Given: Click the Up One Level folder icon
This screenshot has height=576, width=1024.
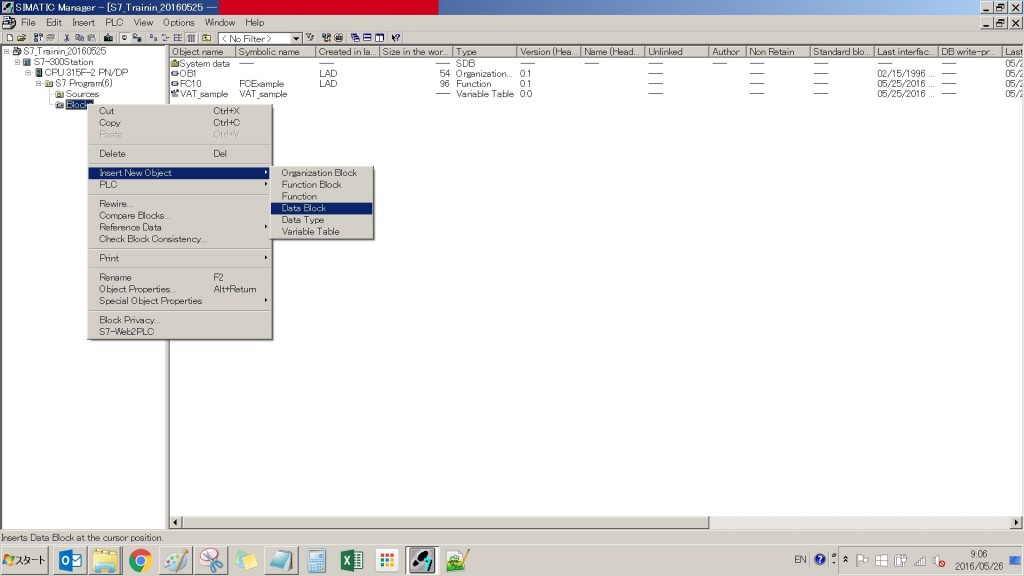Looking at the screenshot, I should 206,38.
